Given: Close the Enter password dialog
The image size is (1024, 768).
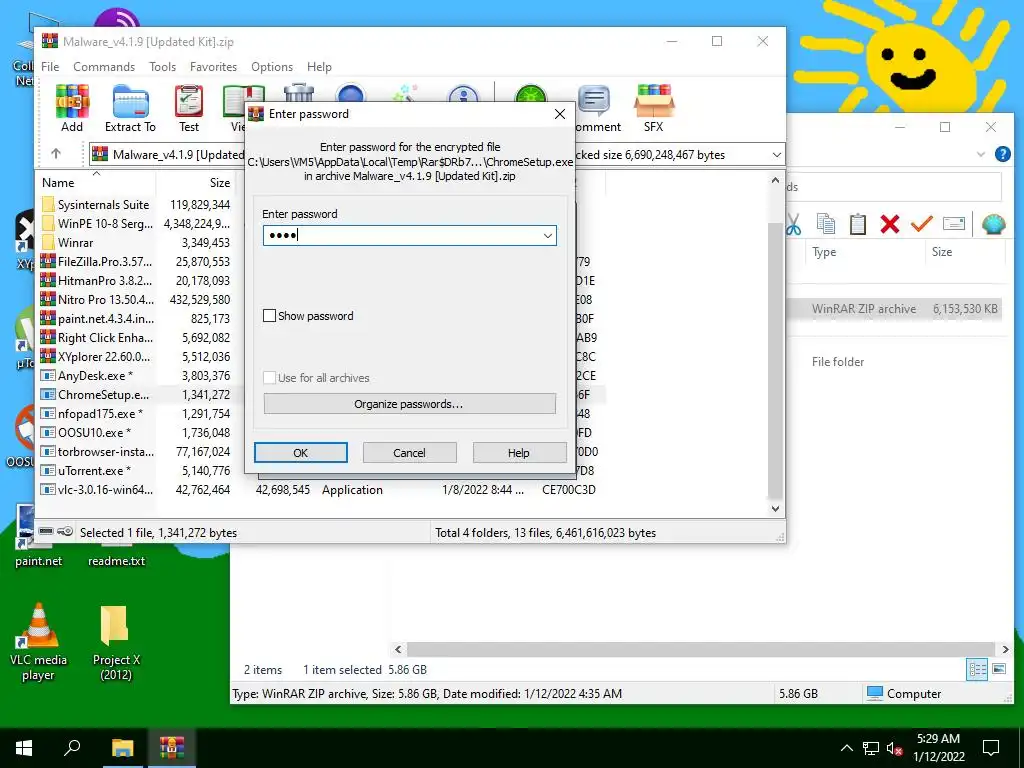Looking at the screenshot, I should pyautogui.click(x=560, y=114).
